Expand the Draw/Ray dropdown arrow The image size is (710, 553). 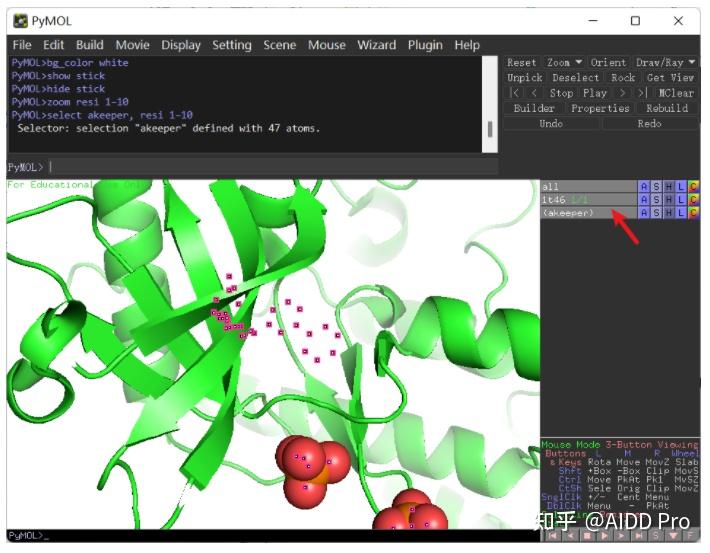click(692, 62)
